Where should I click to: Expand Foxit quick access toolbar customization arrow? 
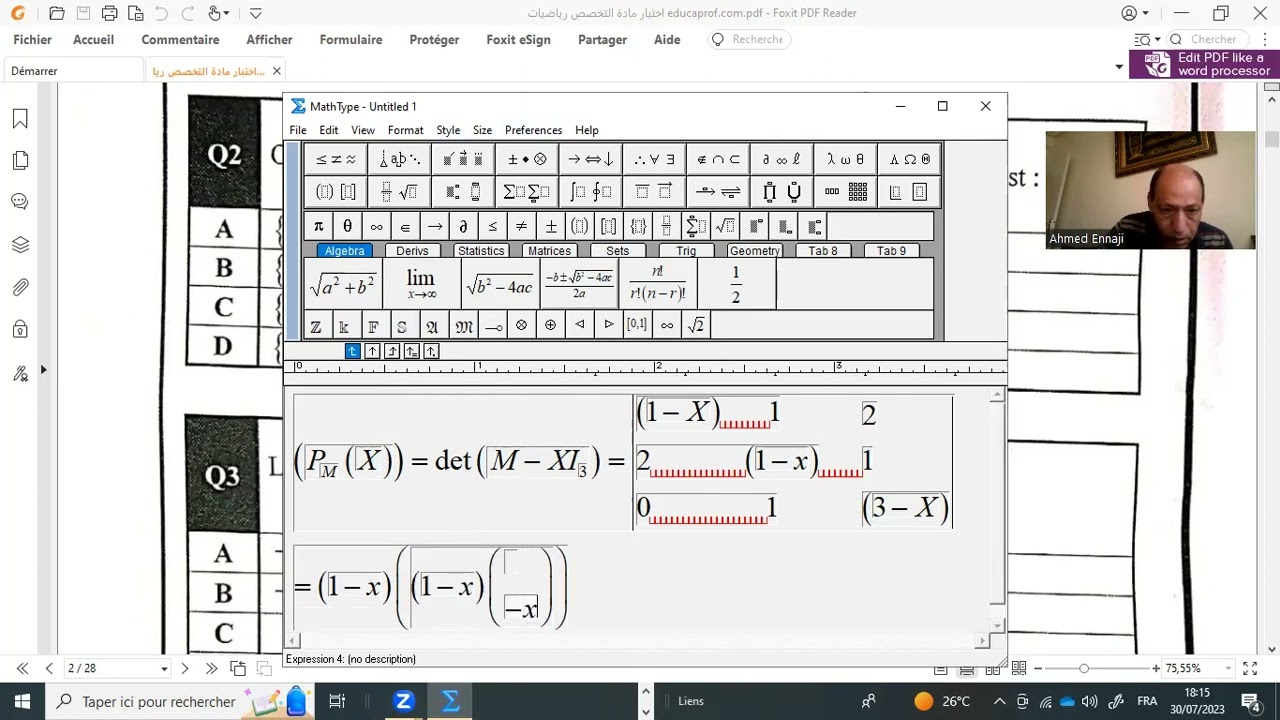tap(256, 14)
